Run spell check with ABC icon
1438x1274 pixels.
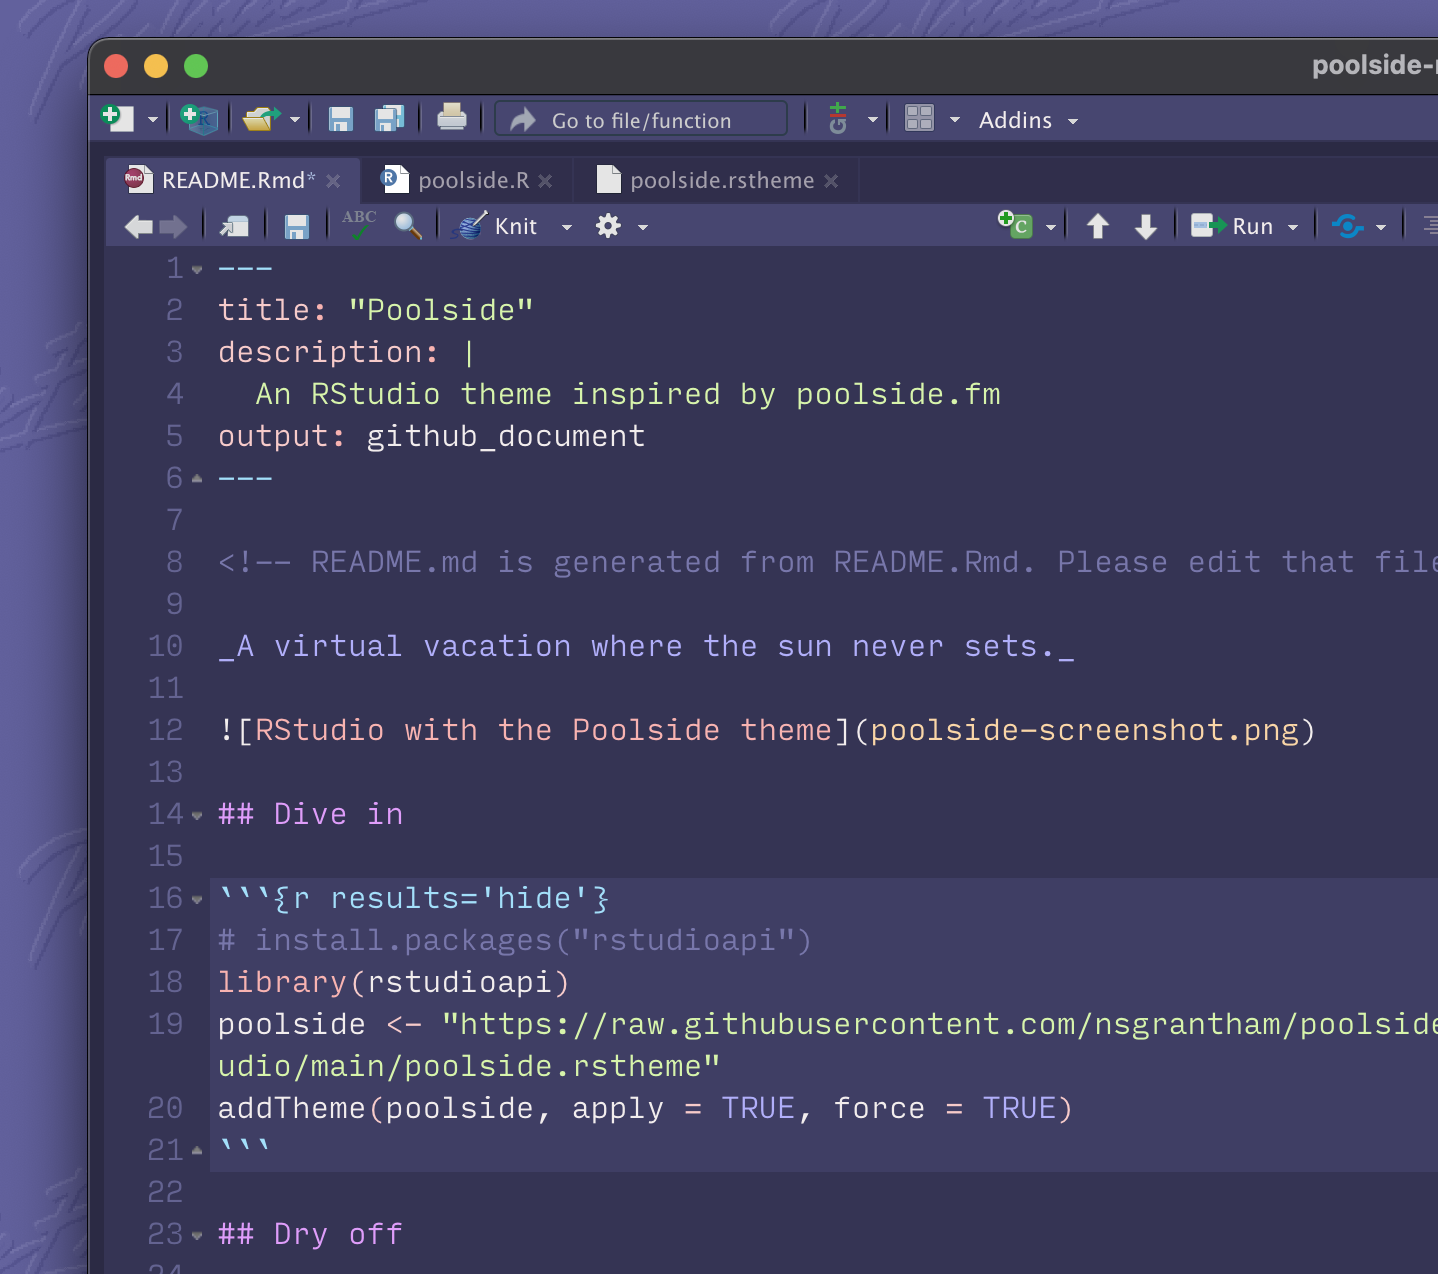pyautogui.click(x=359, y=225)
